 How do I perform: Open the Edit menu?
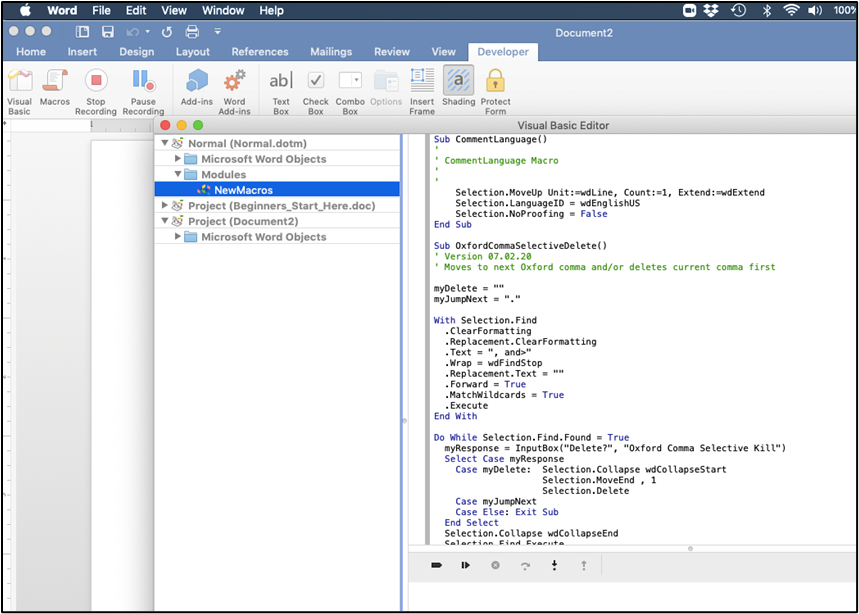(136, 10)
